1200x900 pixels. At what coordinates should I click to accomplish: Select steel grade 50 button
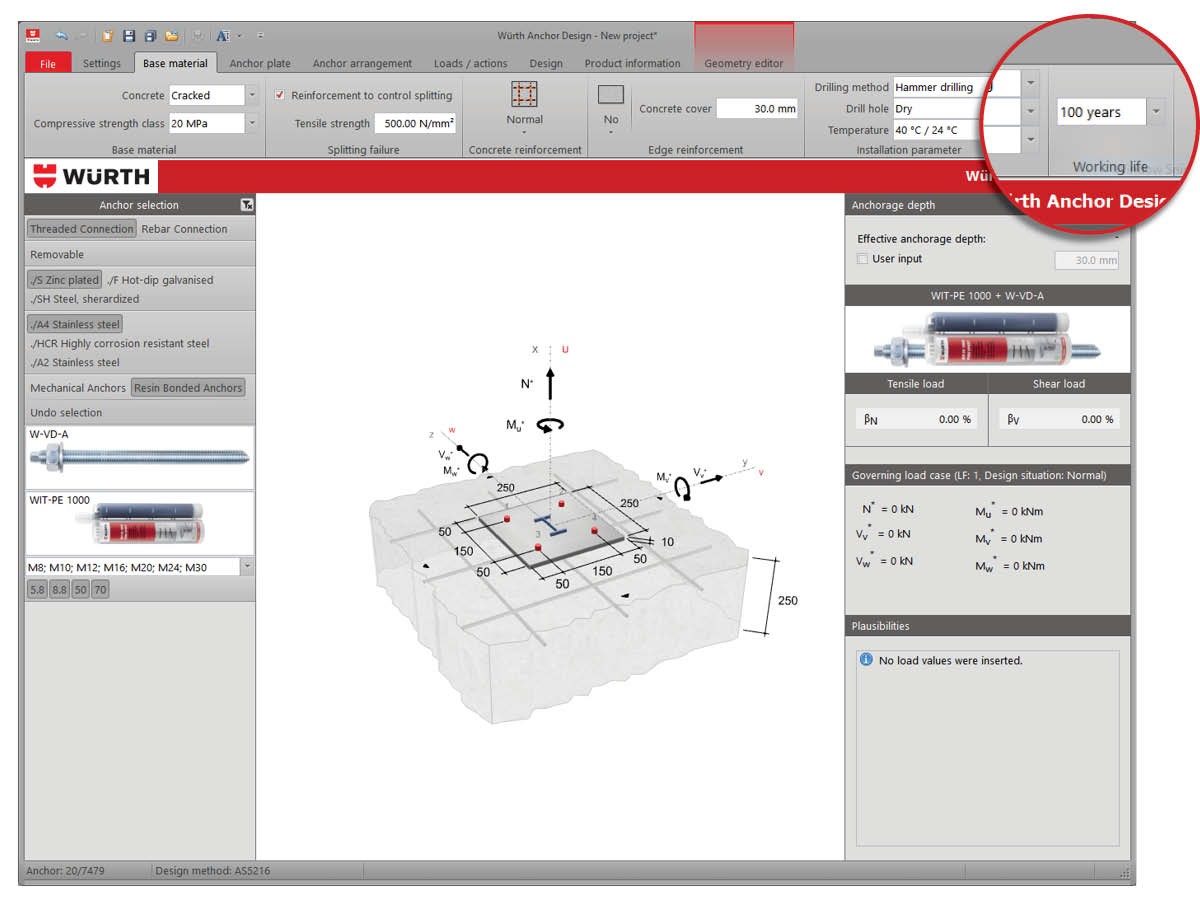pyautogui.click(x=80, y=590)
